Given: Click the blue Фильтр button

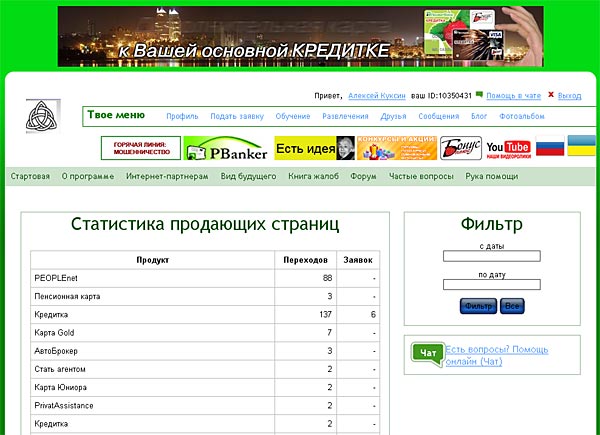Looking at the screenshot, I should (478, 306).
